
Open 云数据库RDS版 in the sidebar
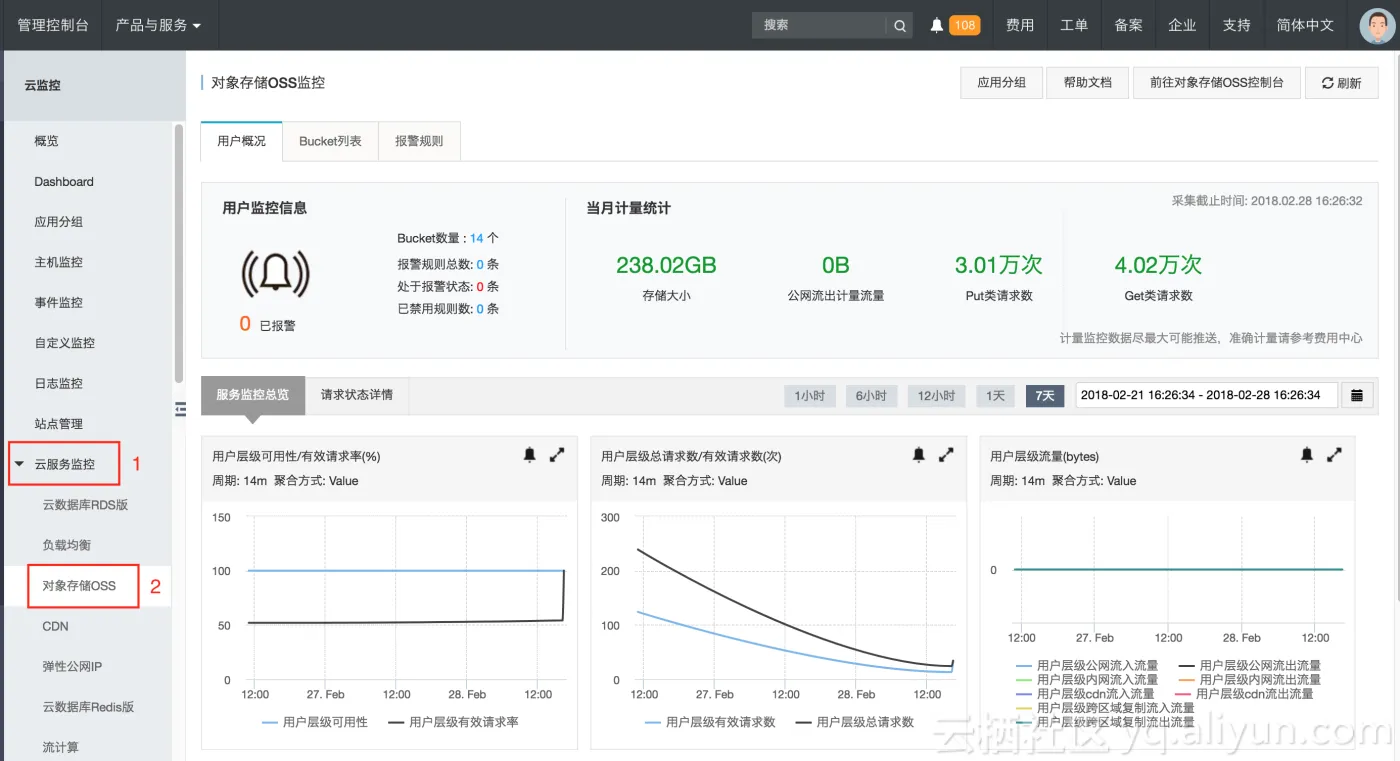tap(85, 505)
